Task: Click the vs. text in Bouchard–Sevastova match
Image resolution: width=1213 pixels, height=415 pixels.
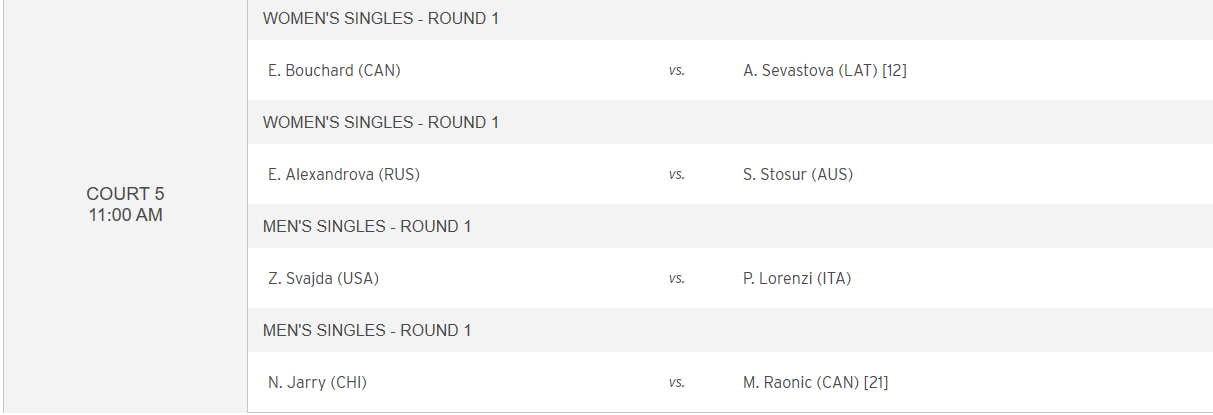Action: 677,71
